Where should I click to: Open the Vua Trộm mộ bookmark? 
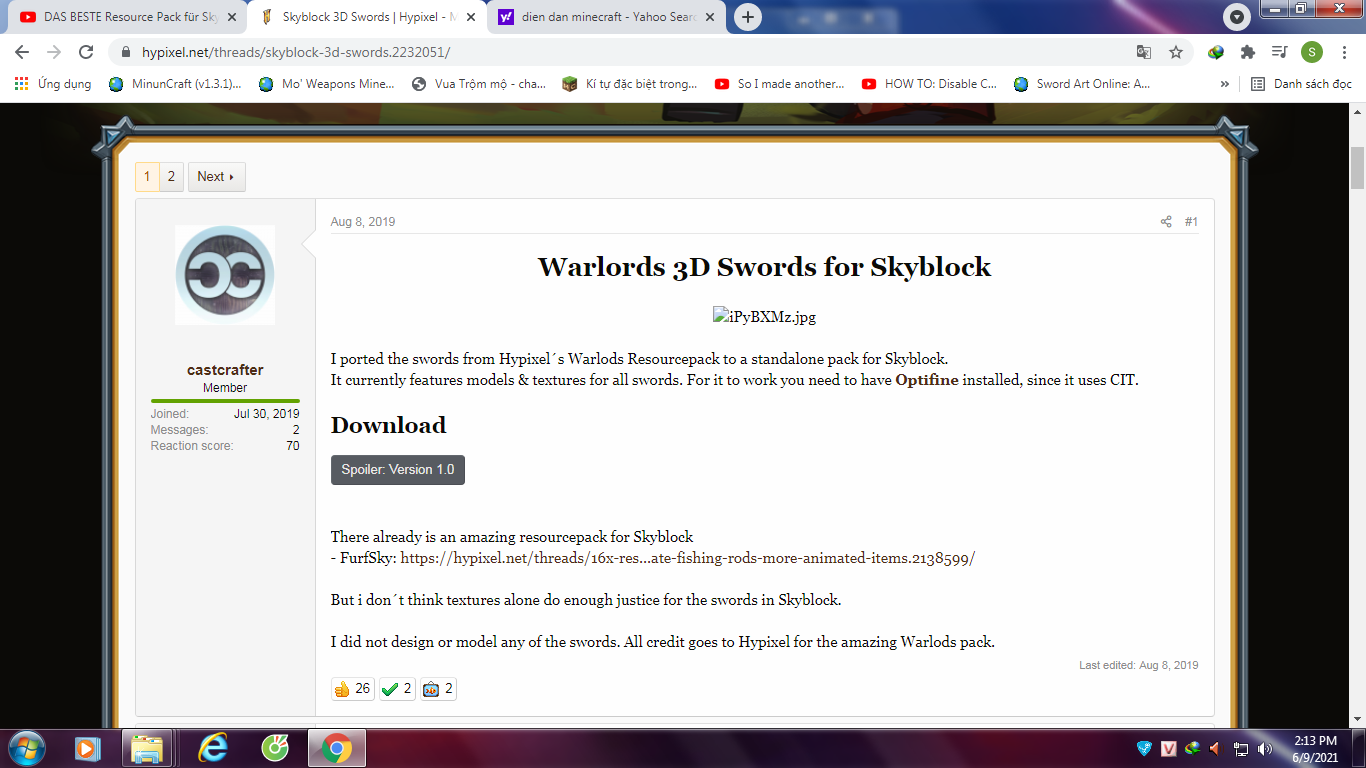click(479, 84)
